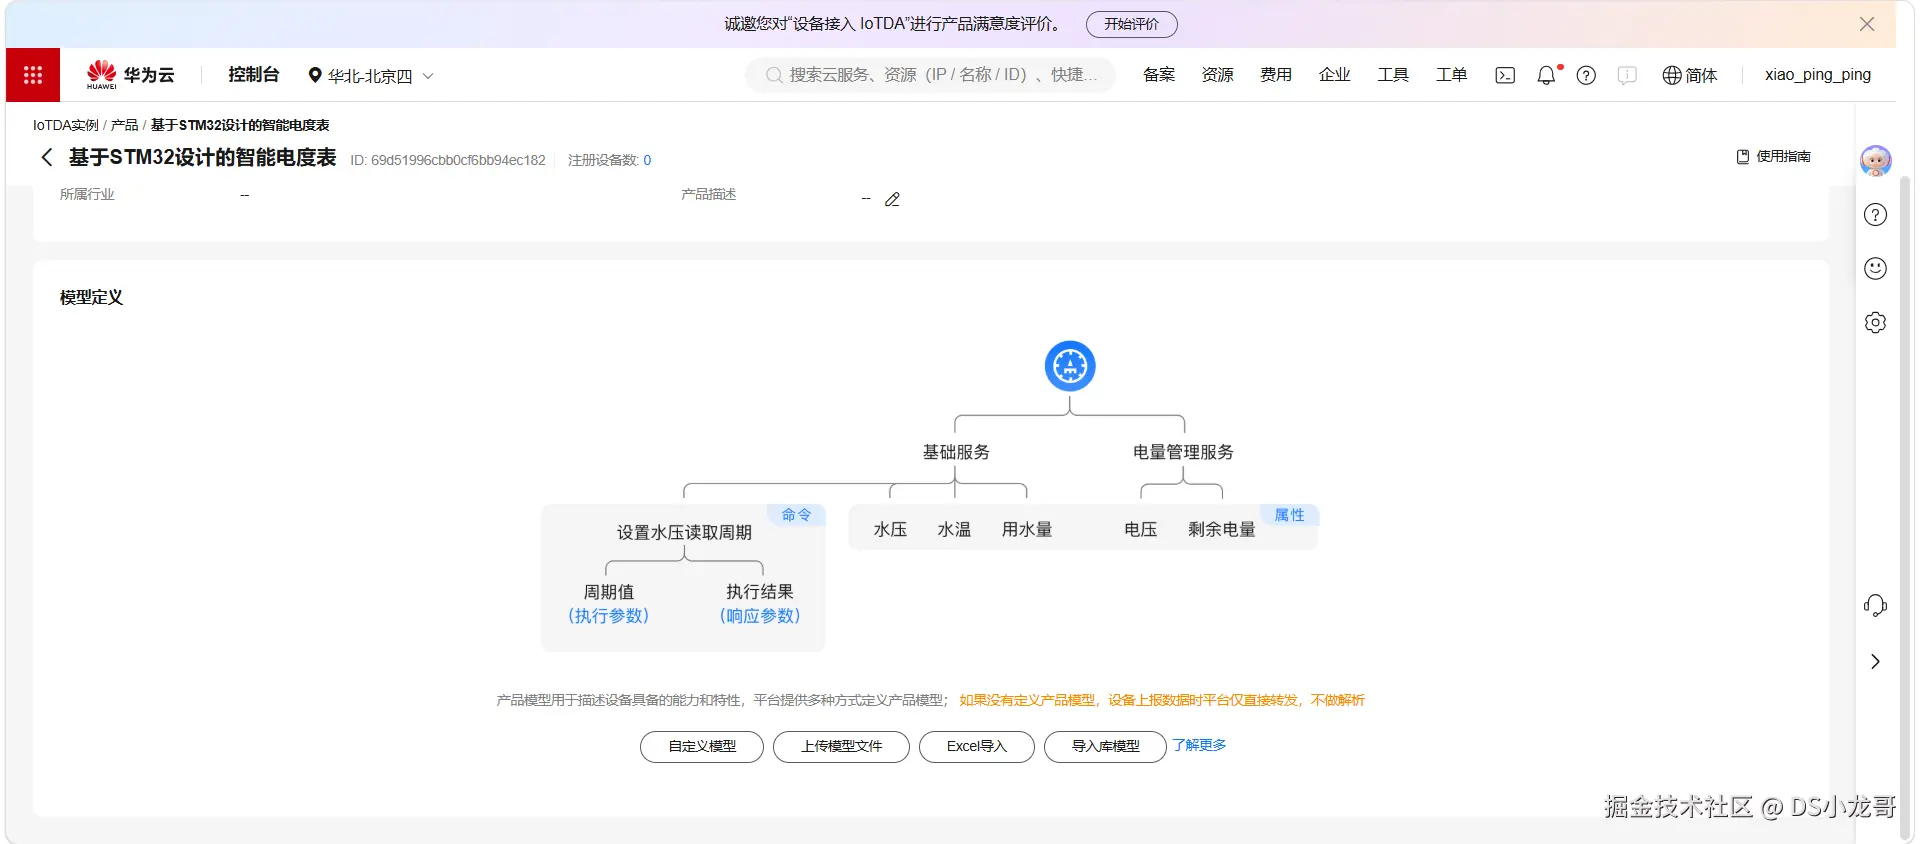This screenshot has width=1920, height=844.
Task: Open the notifications bell
Action: tap(1547, 75)
